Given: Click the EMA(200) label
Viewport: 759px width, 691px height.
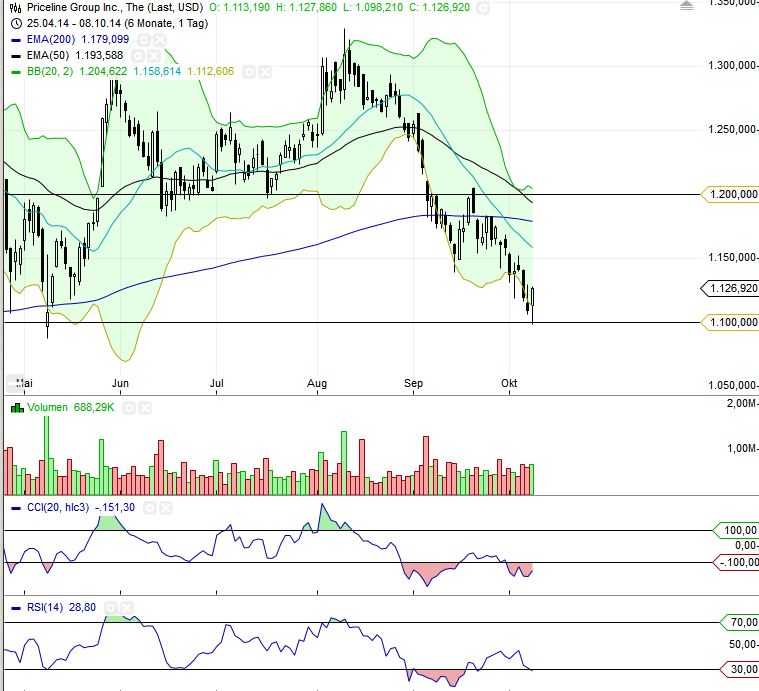Looking at the screenshot, I should [x=51, y=40].
